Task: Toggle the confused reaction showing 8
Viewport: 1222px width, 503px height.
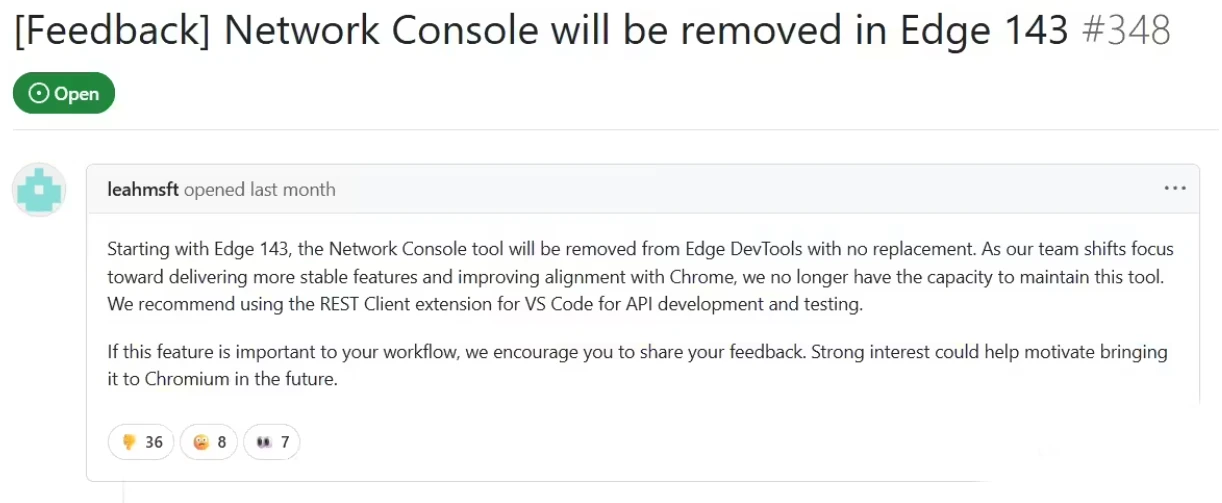Action: click(x=209, y=442)
